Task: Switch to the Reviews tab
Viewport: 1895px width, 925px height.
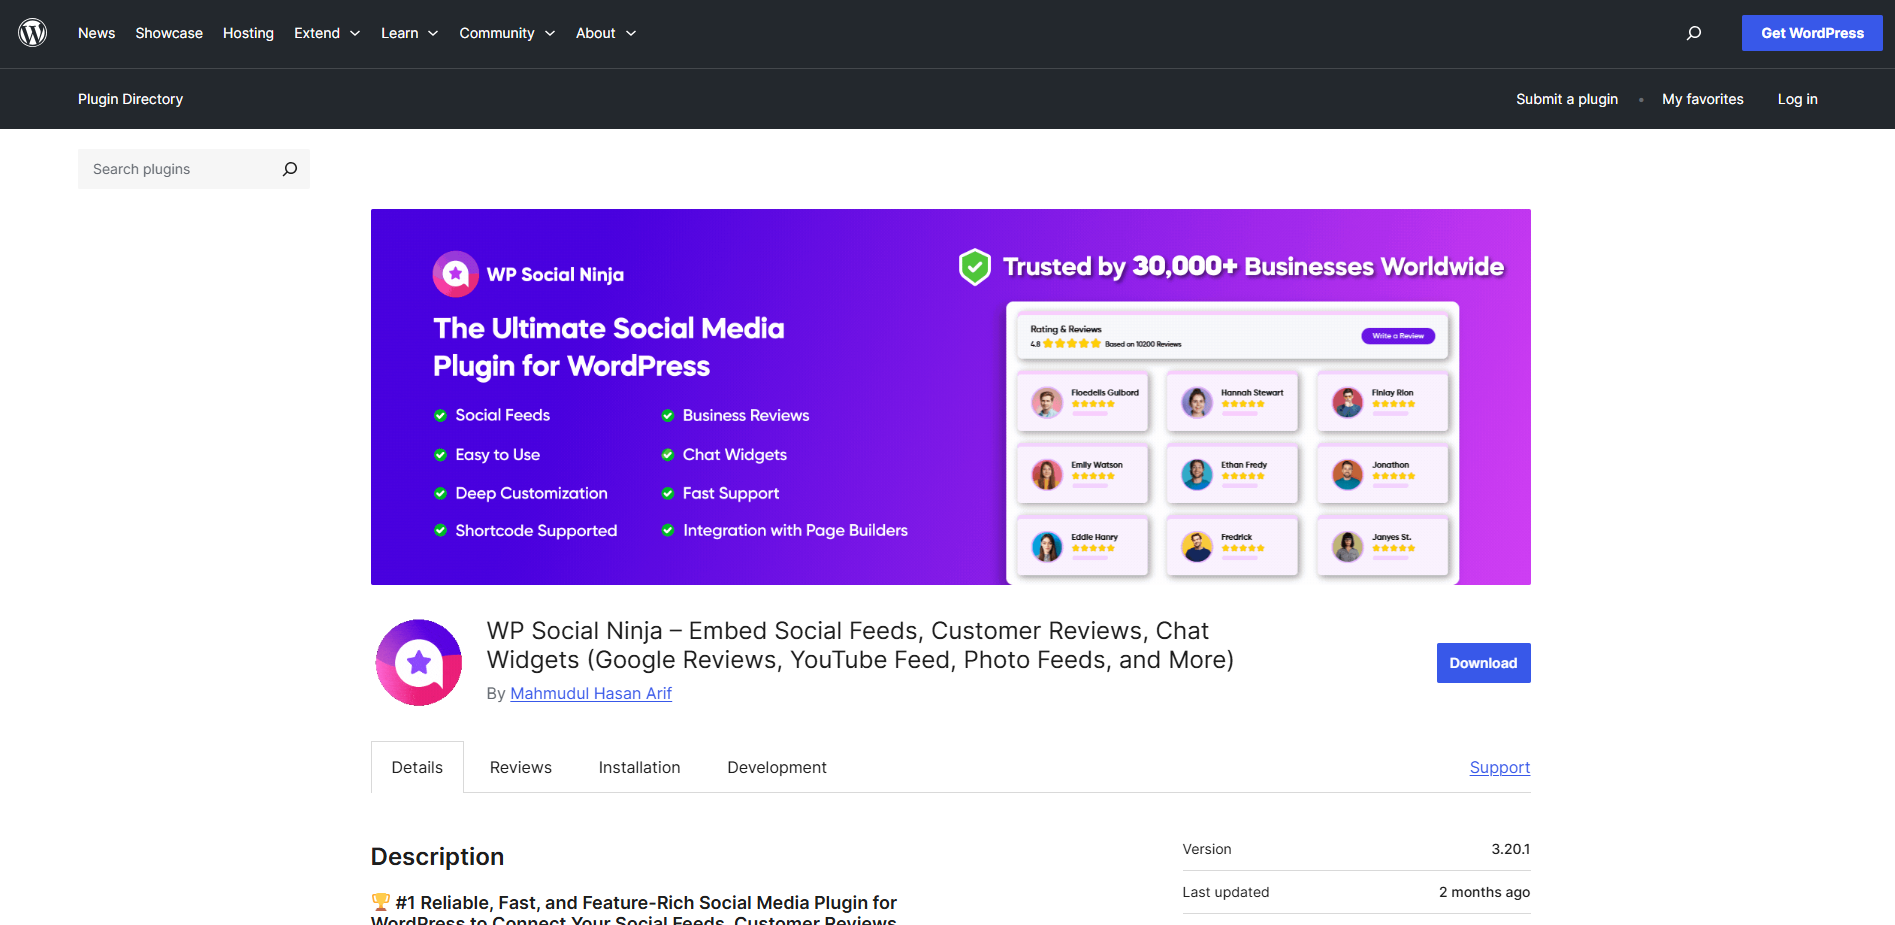Action: coord(520,767)
